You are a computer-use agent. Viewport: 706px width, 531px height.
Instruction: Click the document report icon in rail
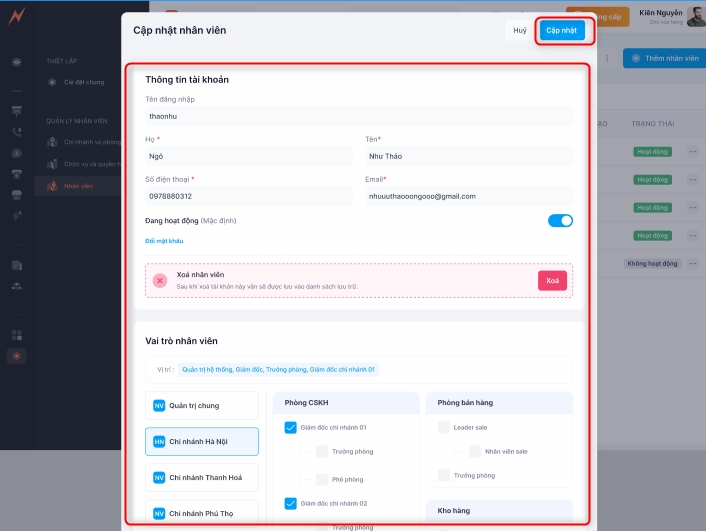point(17,265)
